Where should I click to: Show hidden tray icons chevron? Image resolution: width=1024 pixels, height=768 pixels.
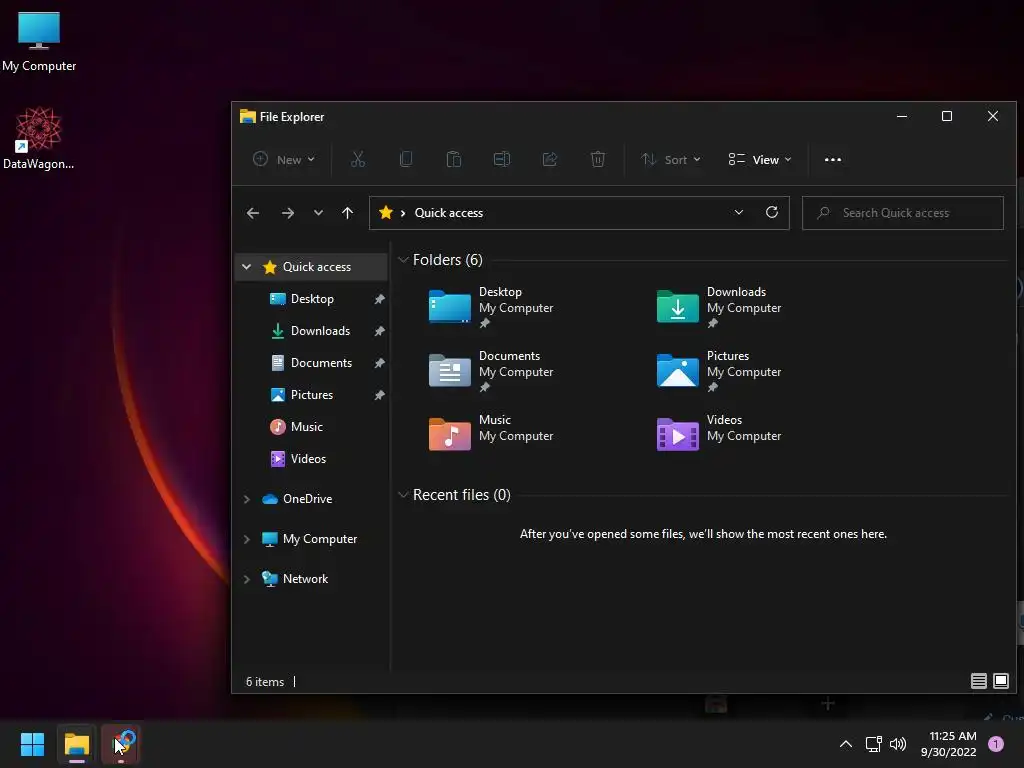(846, 744)
